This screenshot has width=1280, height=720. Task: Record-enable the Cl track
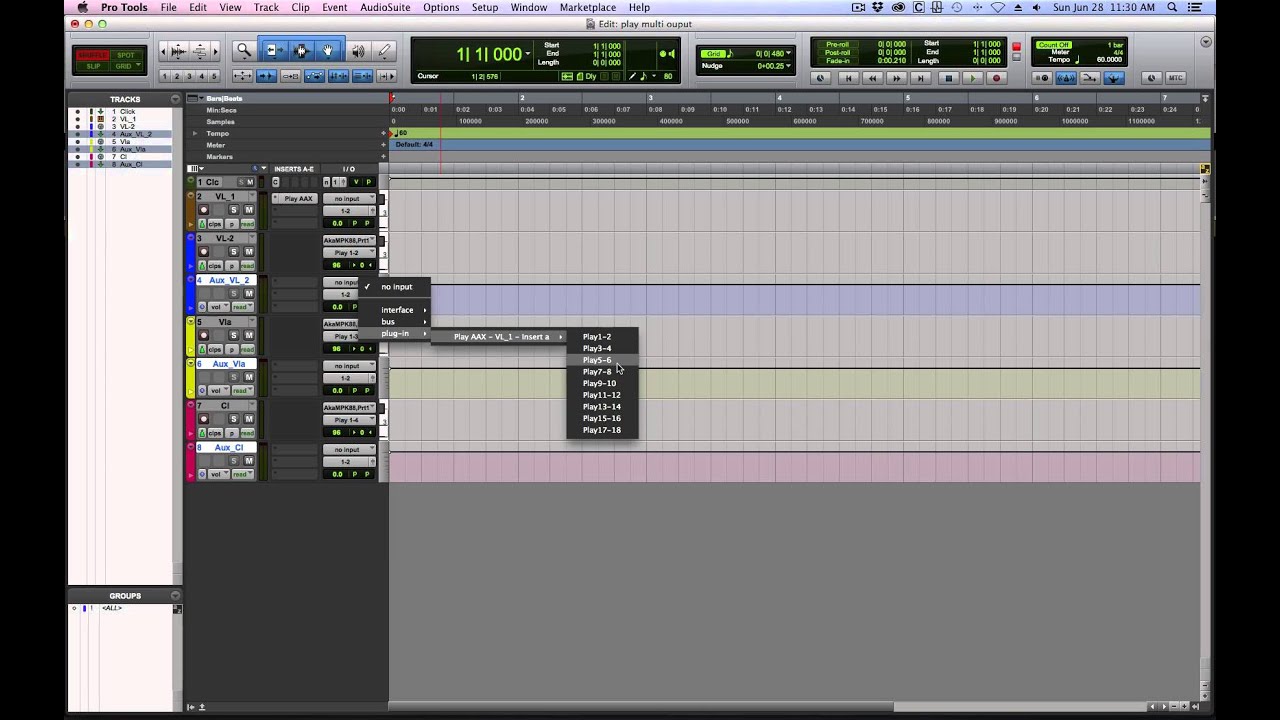click(x=204, y=420)
